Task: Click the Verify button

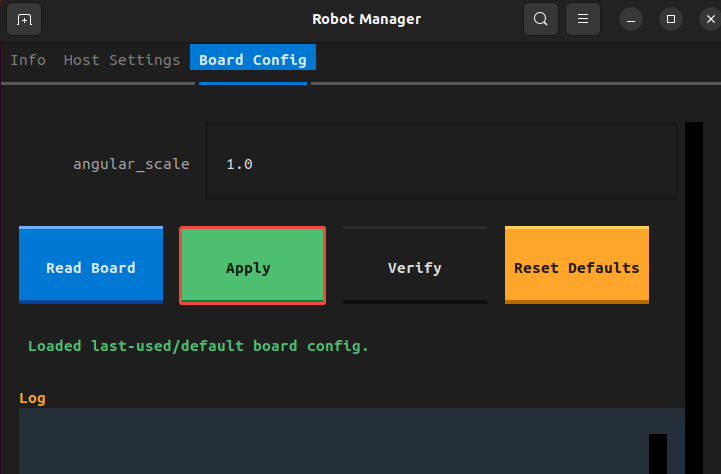Action: [x=415, y=265]
